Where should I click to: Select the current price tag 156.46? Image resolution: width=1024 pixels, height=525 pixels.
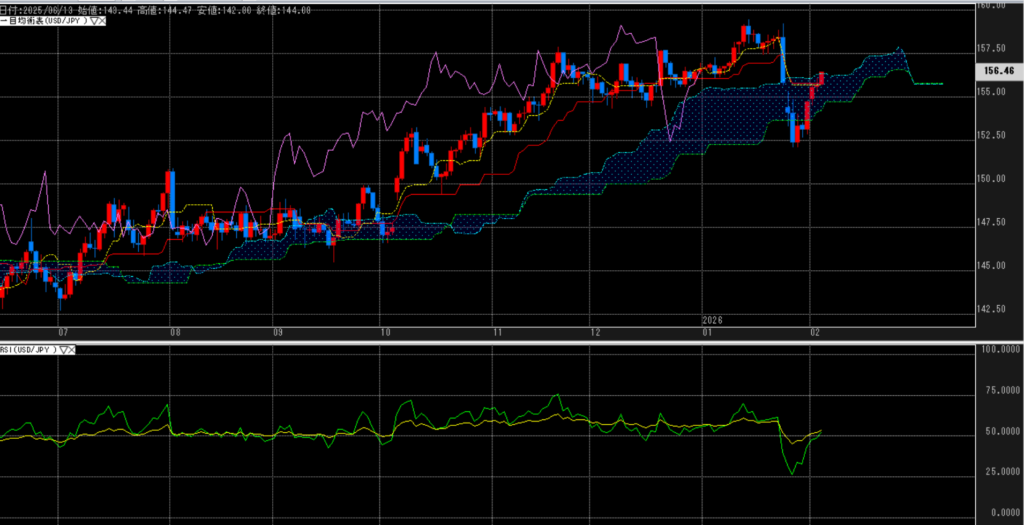pyautogui.click(x=998, y=71)
